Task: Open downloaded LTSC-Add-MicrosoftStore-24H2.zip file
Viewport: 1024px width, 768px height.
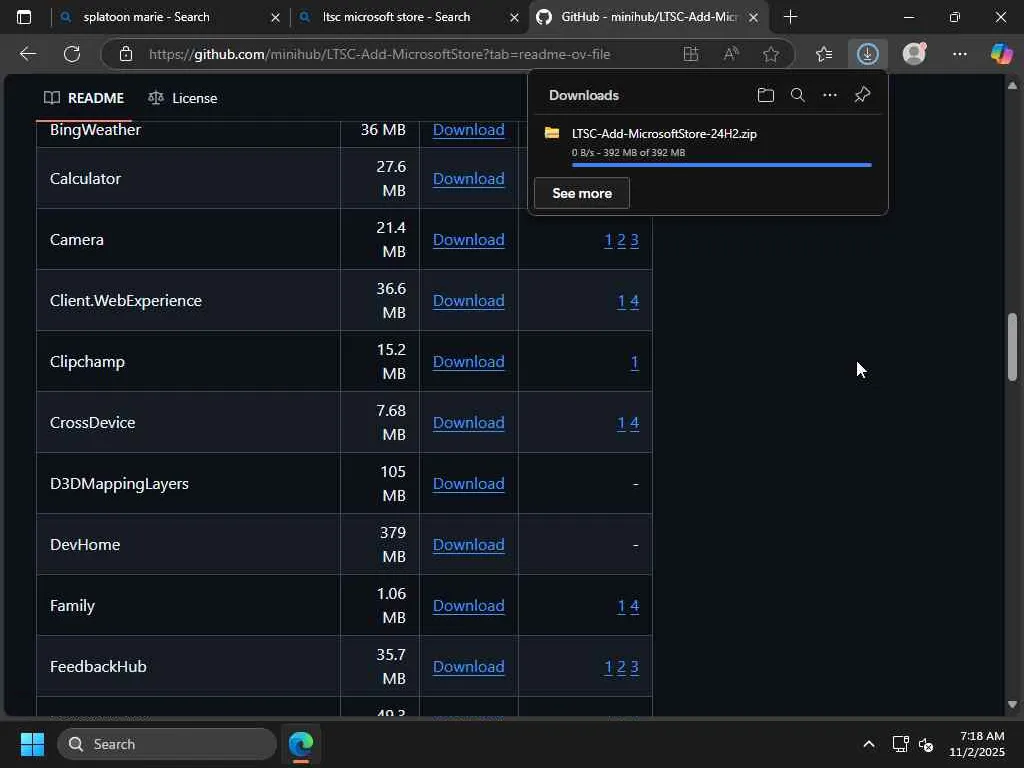Action: [x=664, y=134]
